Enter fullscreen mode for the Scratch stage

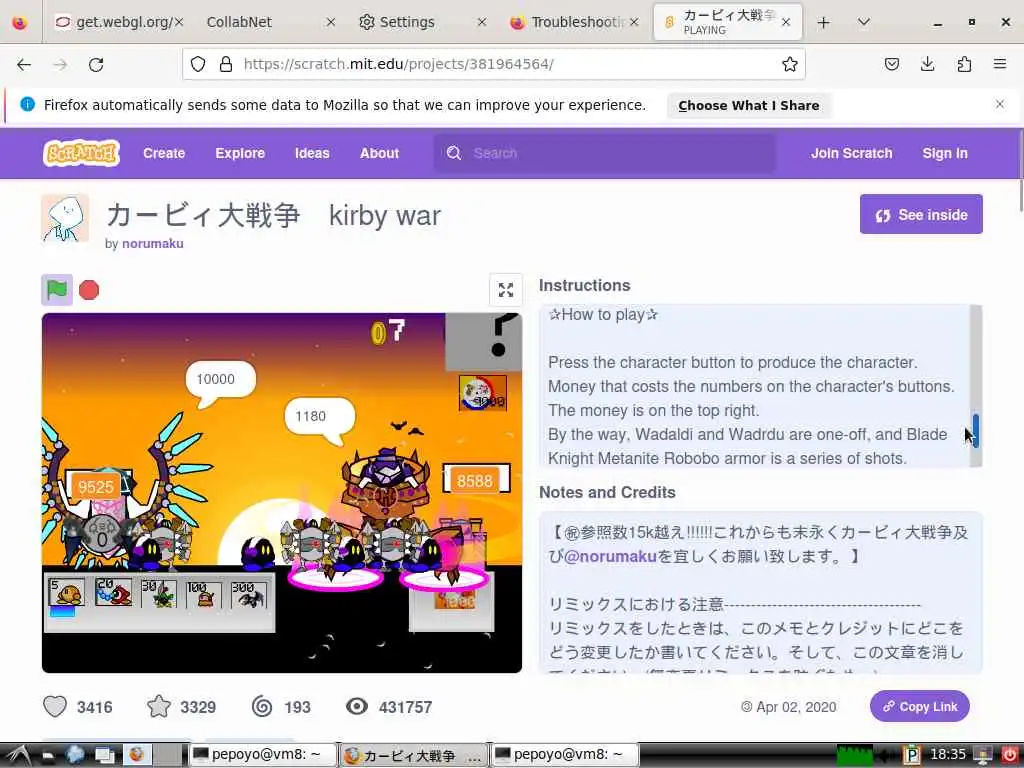tap(505, 290)
